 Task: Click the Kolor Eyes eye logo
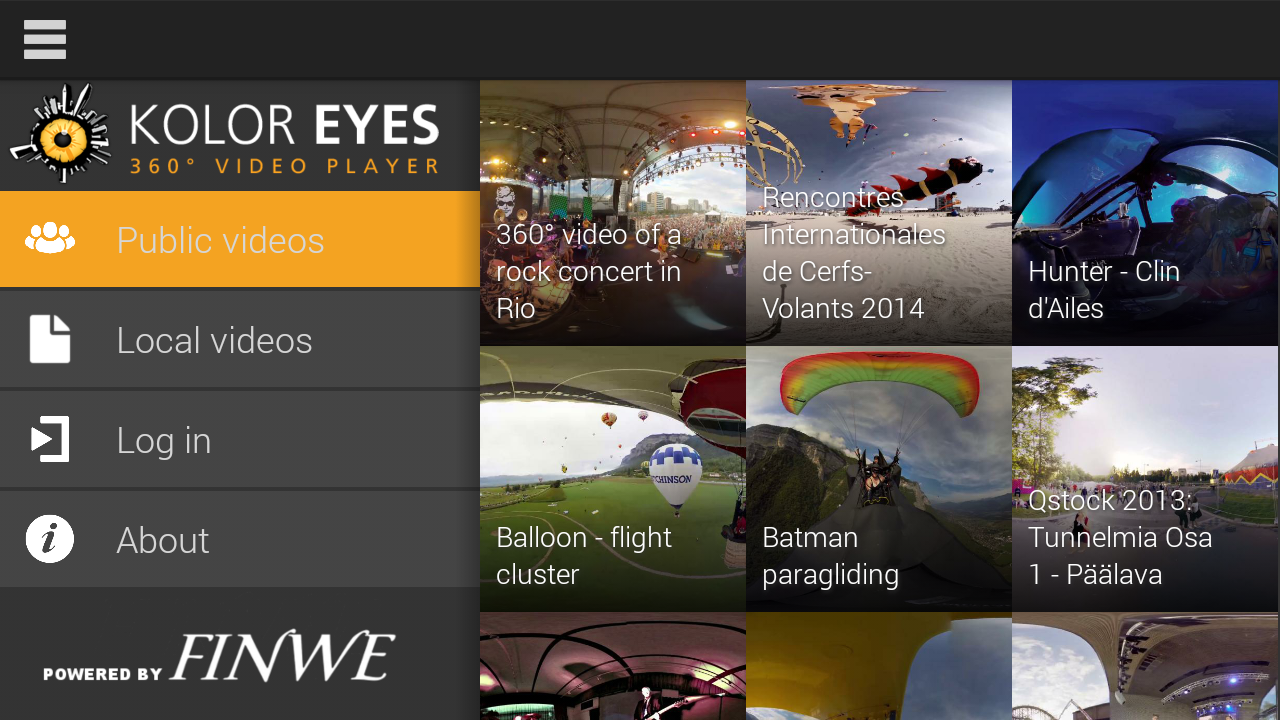coord(60,134)
